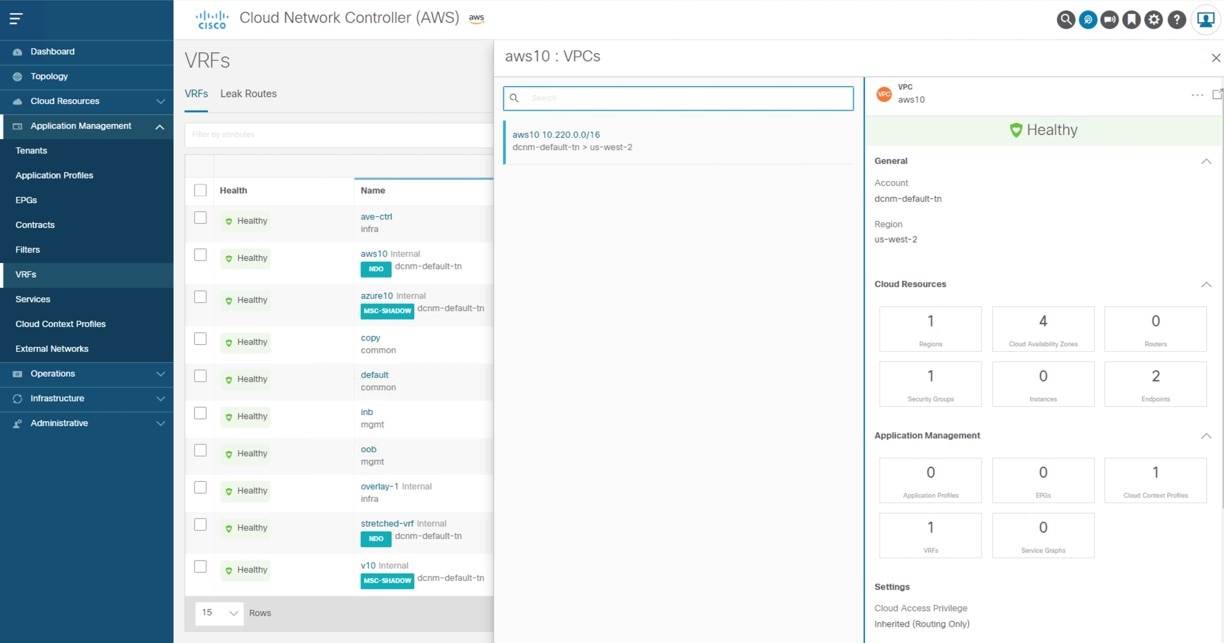Click the Application Management sidebar icon
Screen dimensions: 1224x643
coord(18,126)
